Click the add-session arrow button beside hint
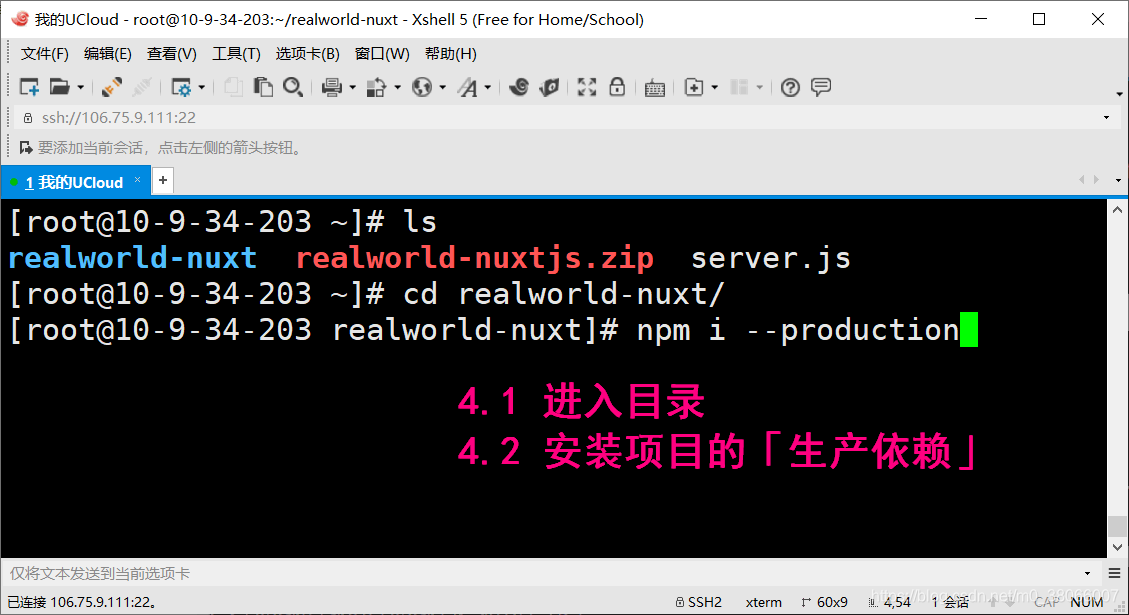The height and width of the screenshot is (615, 1129). [x=27, y=148]
